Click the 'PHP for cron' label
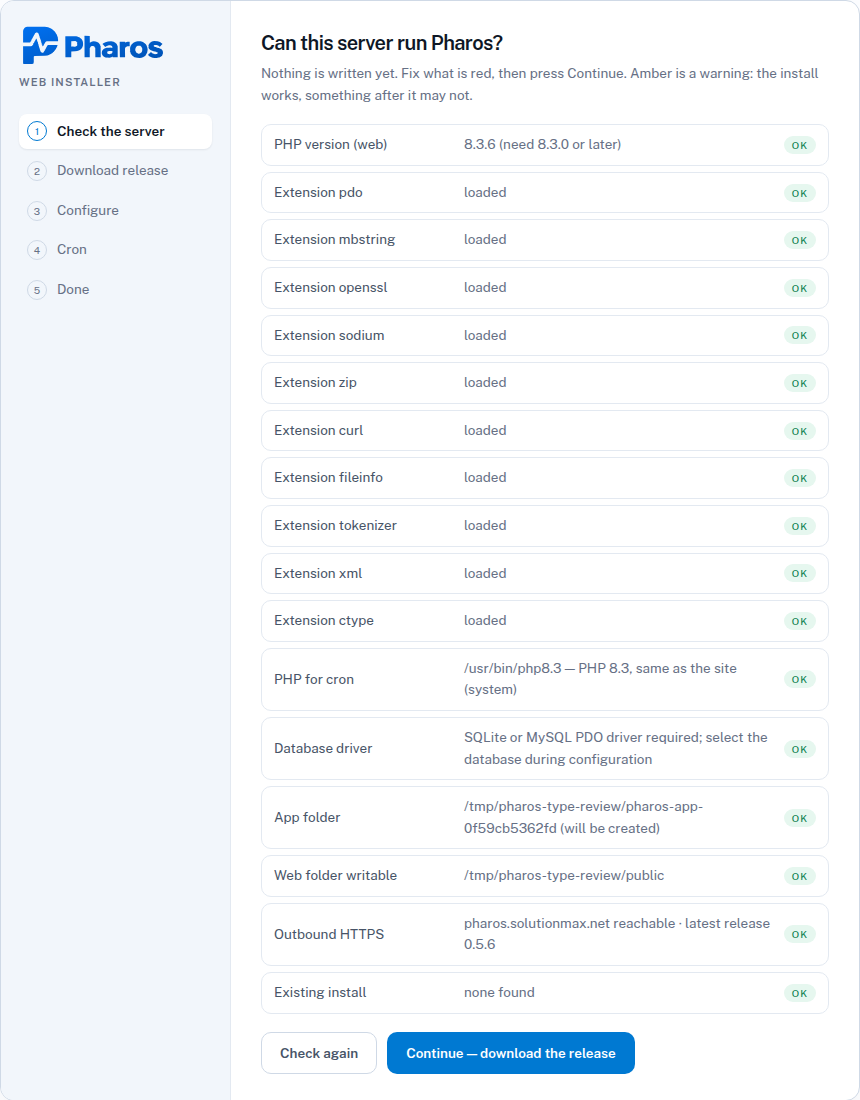 click(x=314, y=679)
